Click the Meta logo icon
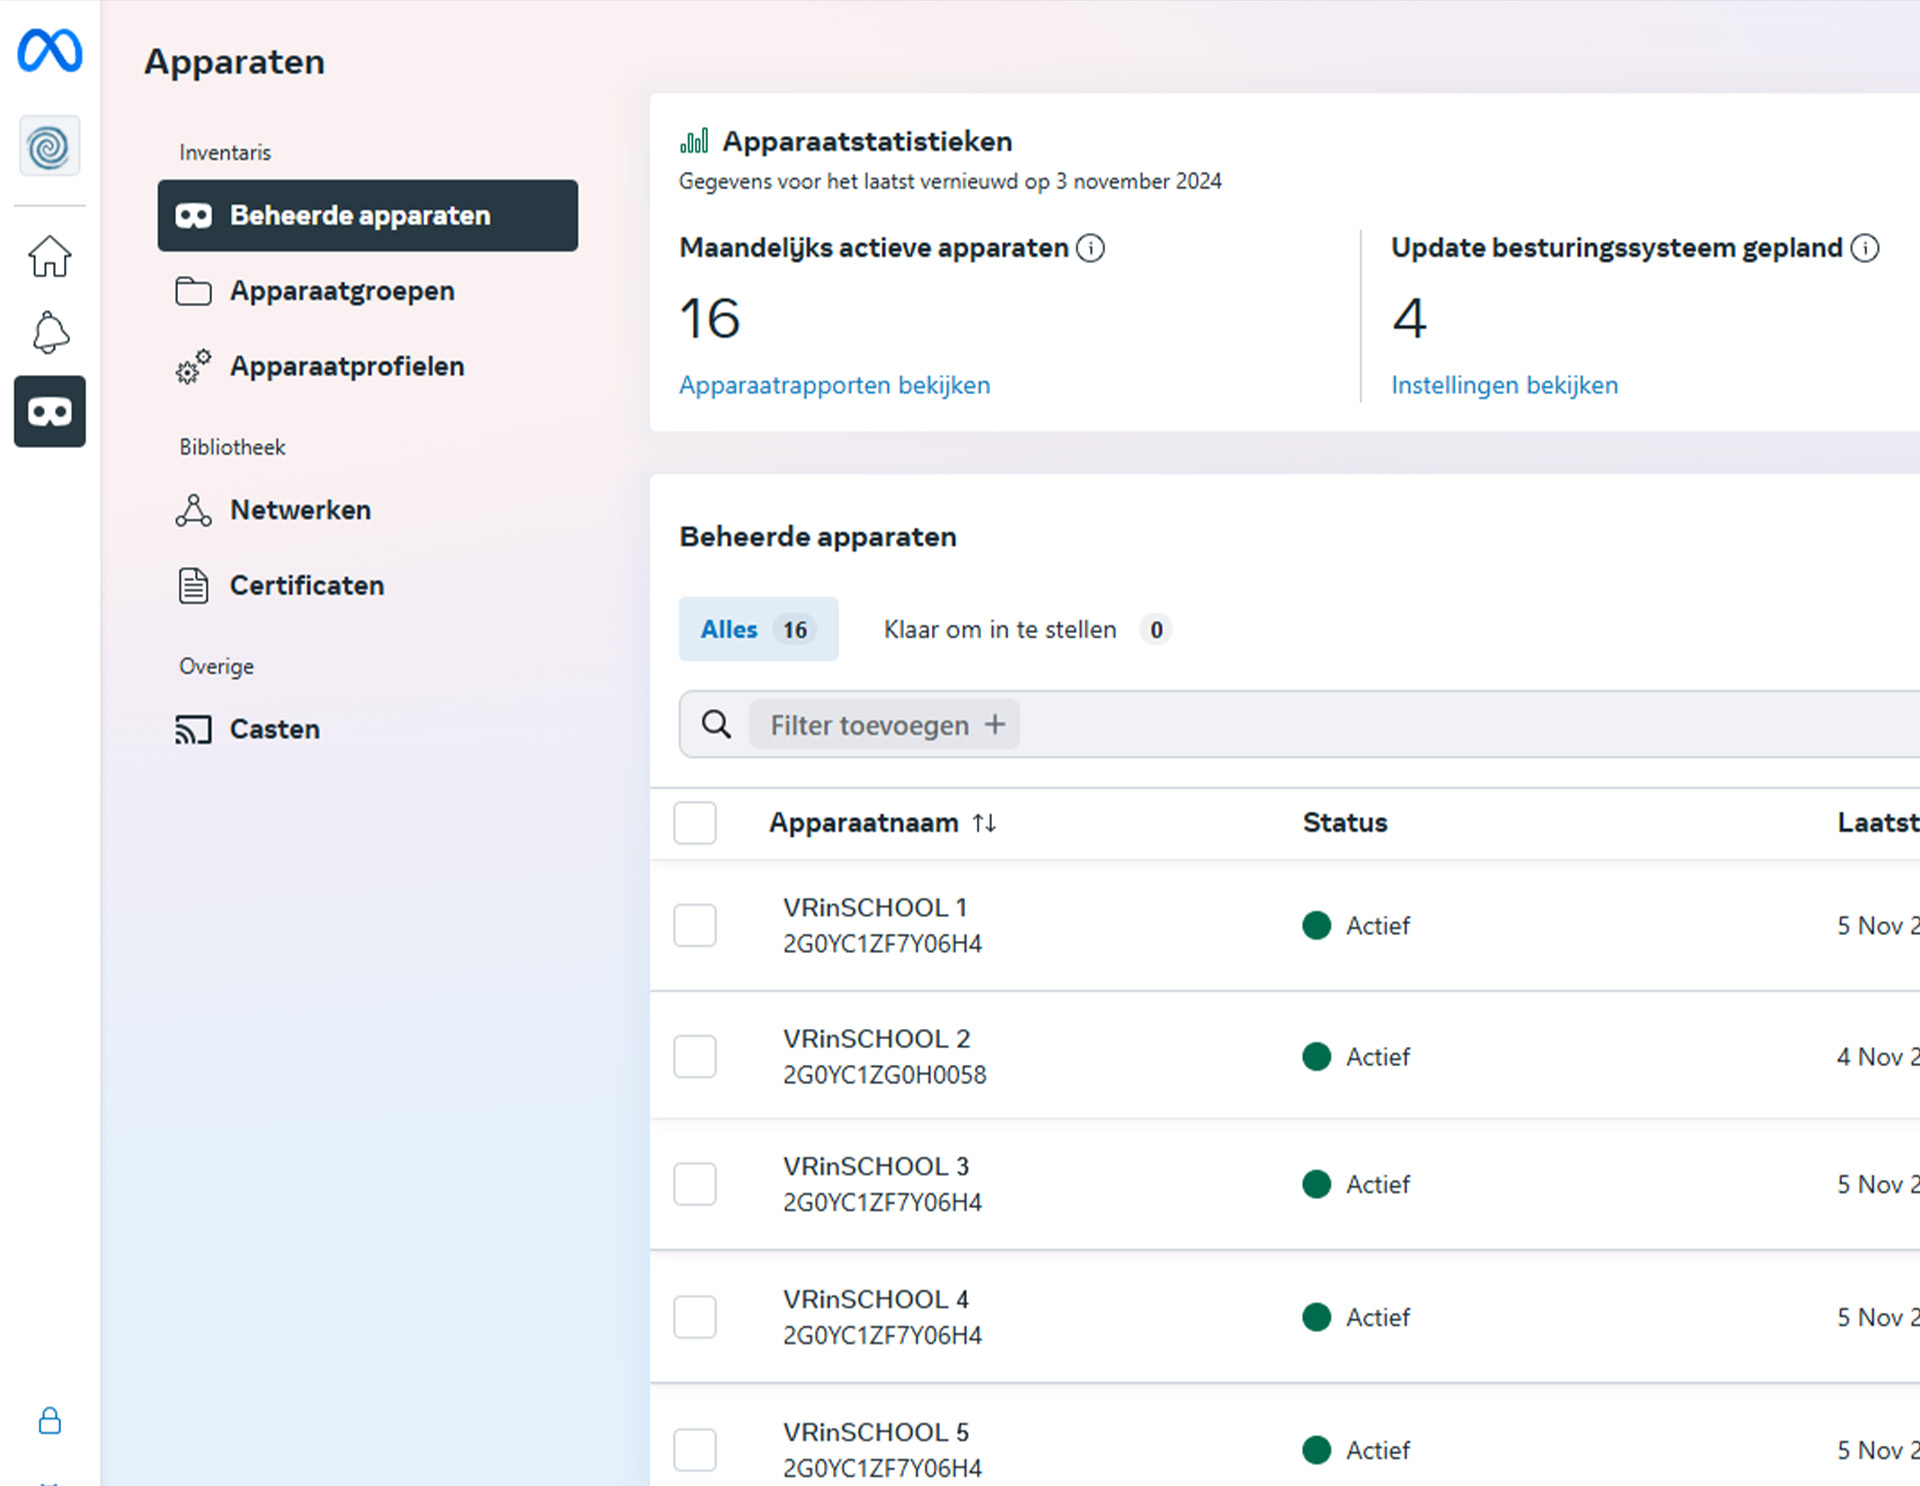Viewport: 1920px width, 1486px height. (x=49, y=50)
